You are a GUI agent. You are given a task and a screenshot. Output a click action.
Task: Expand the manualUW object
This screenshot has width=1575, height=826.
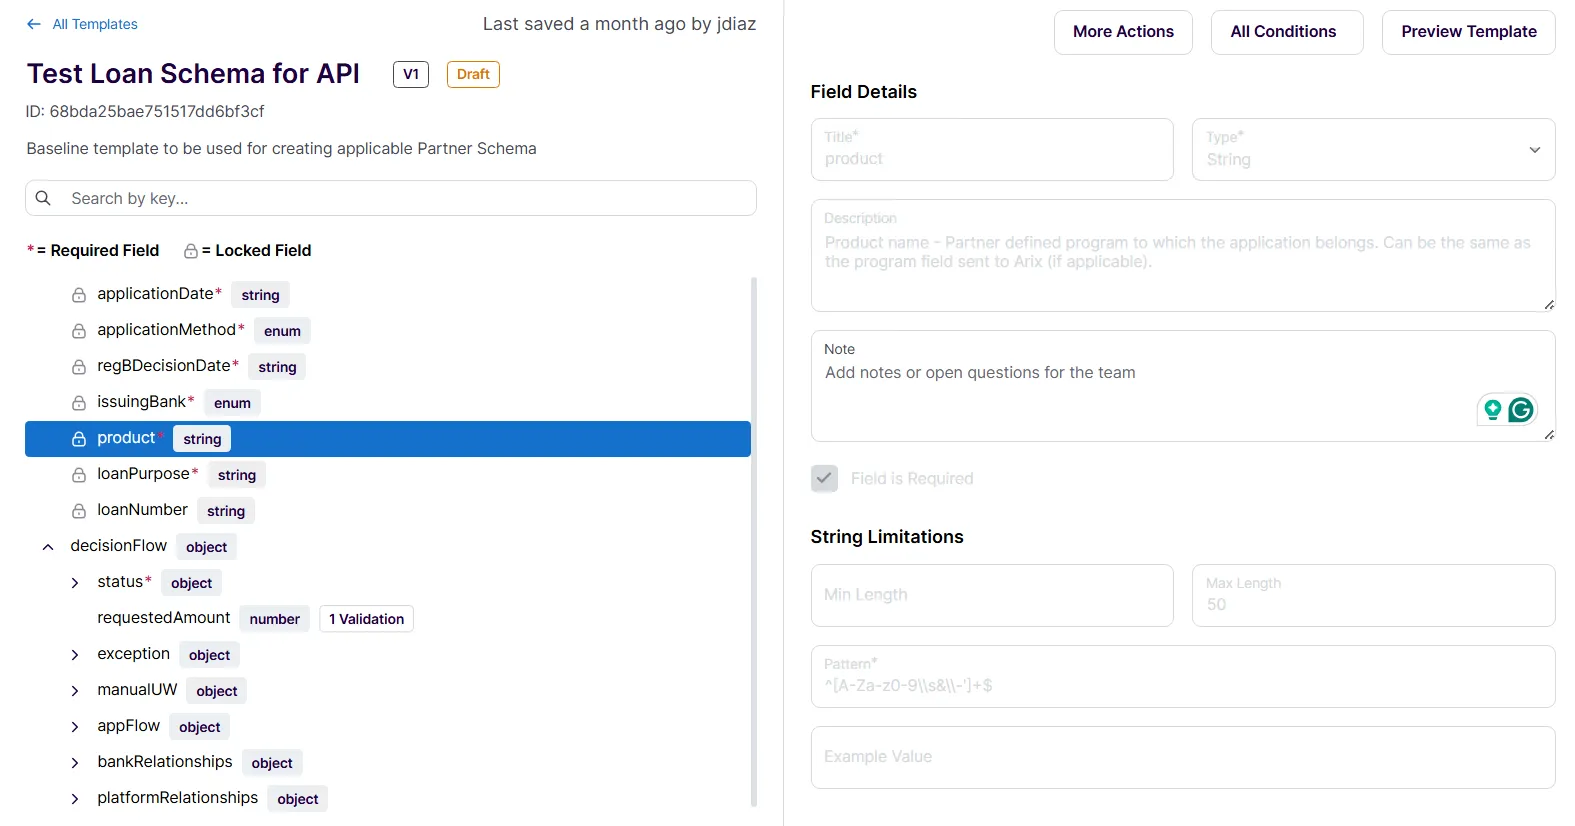75,691
